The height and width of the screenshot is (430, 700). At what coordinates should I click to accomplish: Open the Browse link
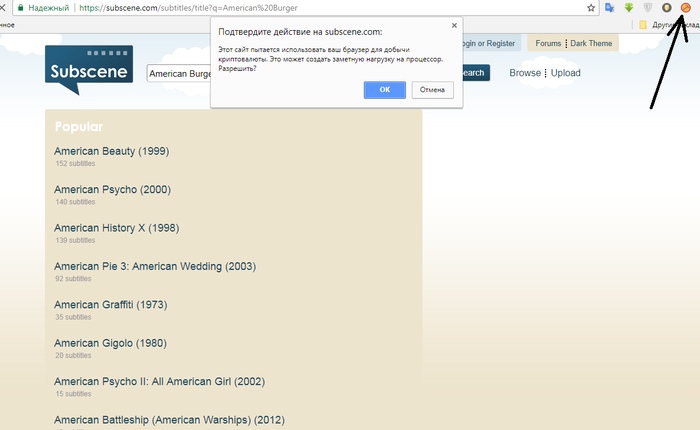click(x=525, y=73)
